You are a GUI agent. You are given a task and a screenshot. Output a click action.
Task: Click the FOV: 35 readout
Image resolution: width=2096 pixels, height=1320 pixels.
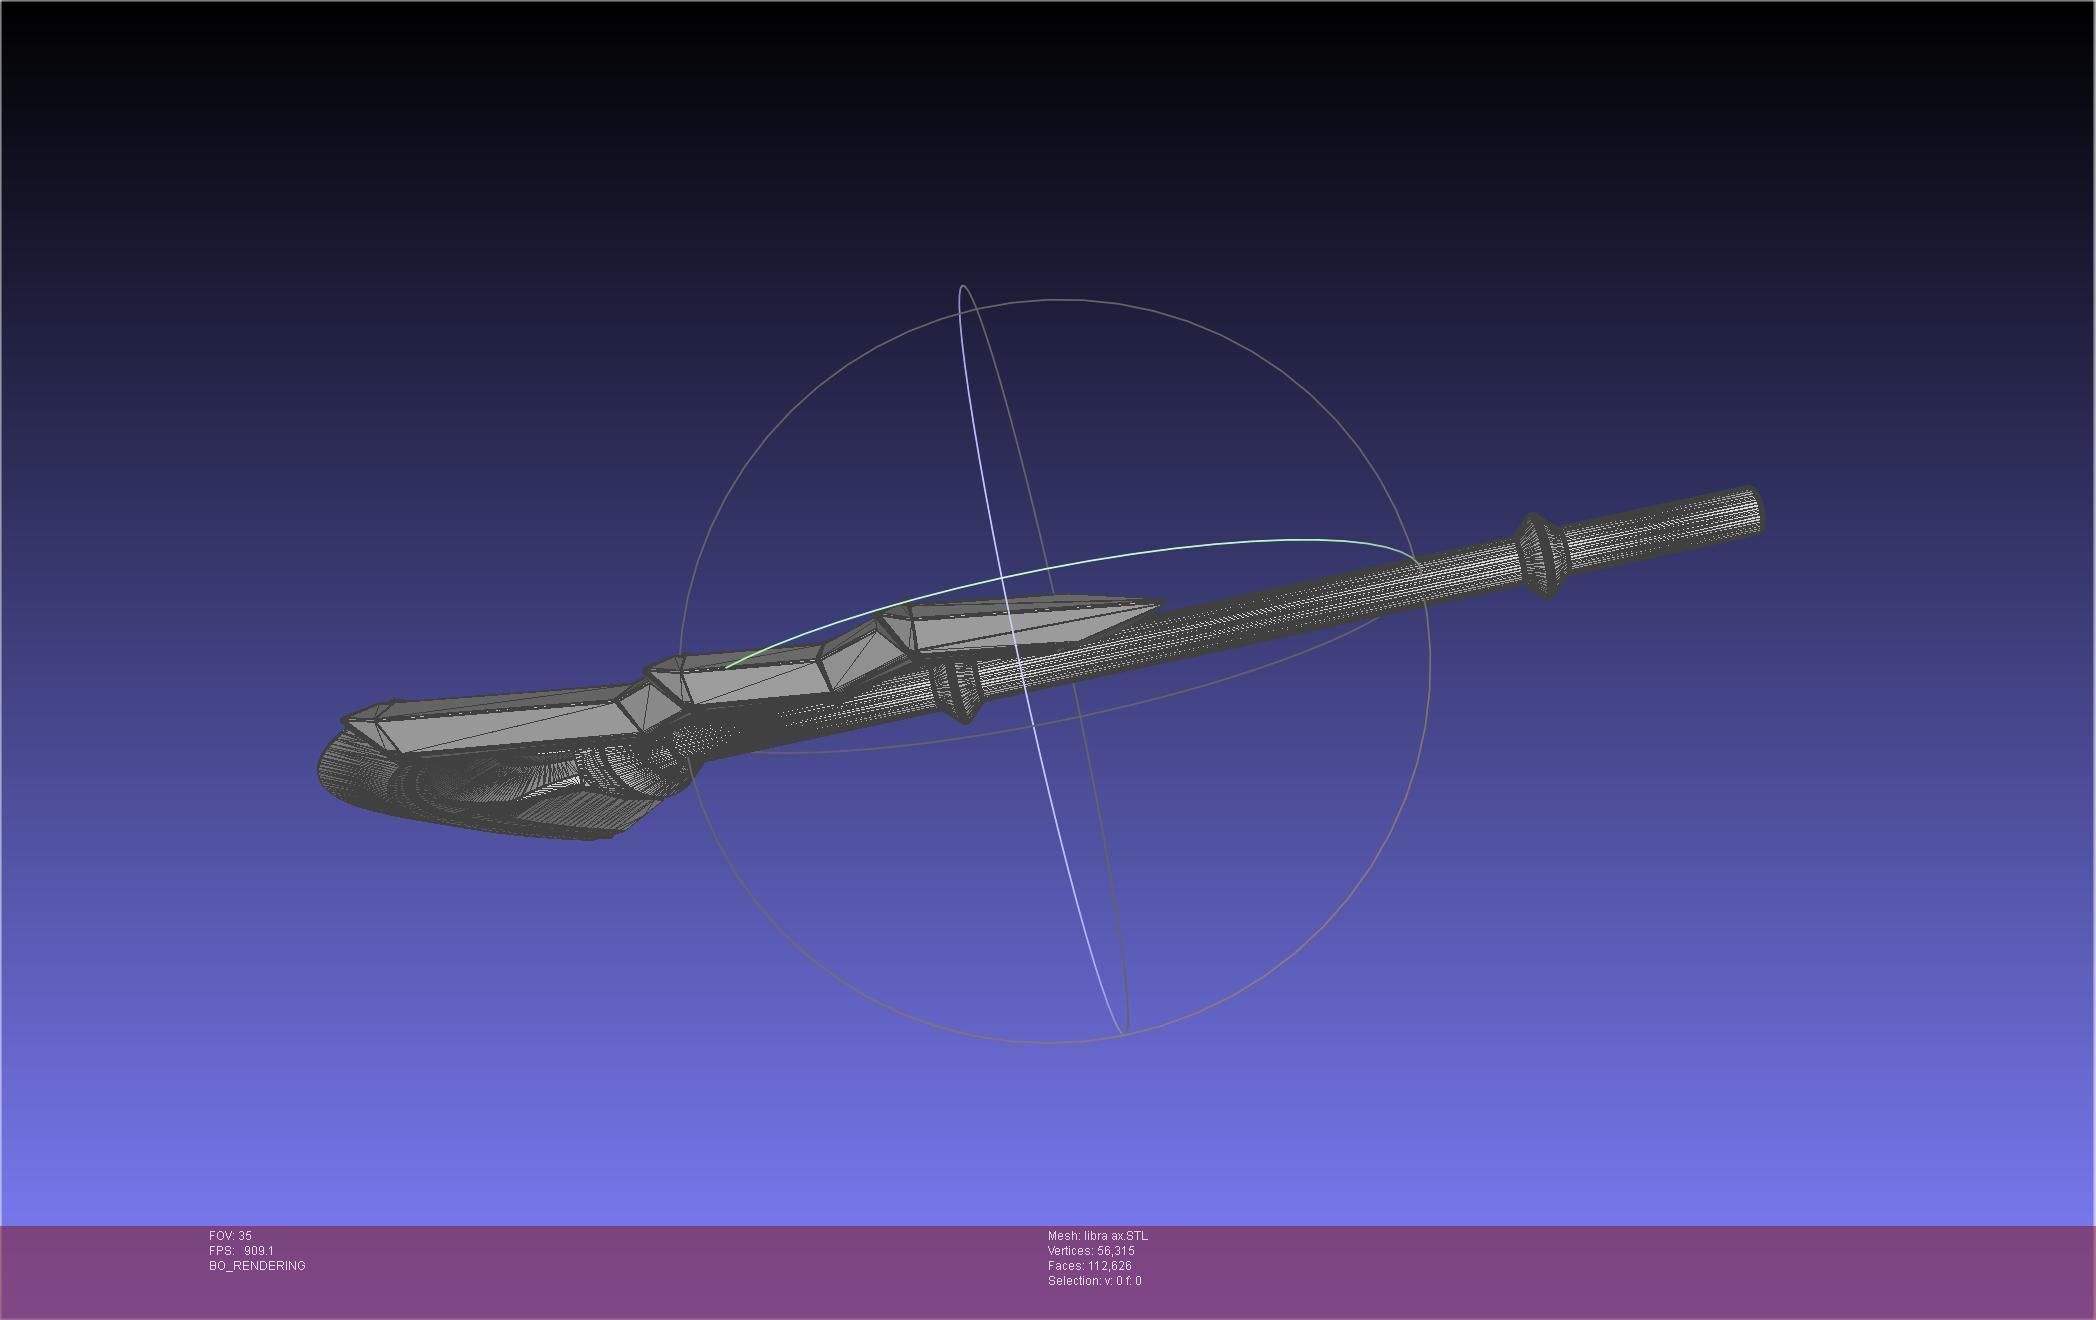[230, 1236]
